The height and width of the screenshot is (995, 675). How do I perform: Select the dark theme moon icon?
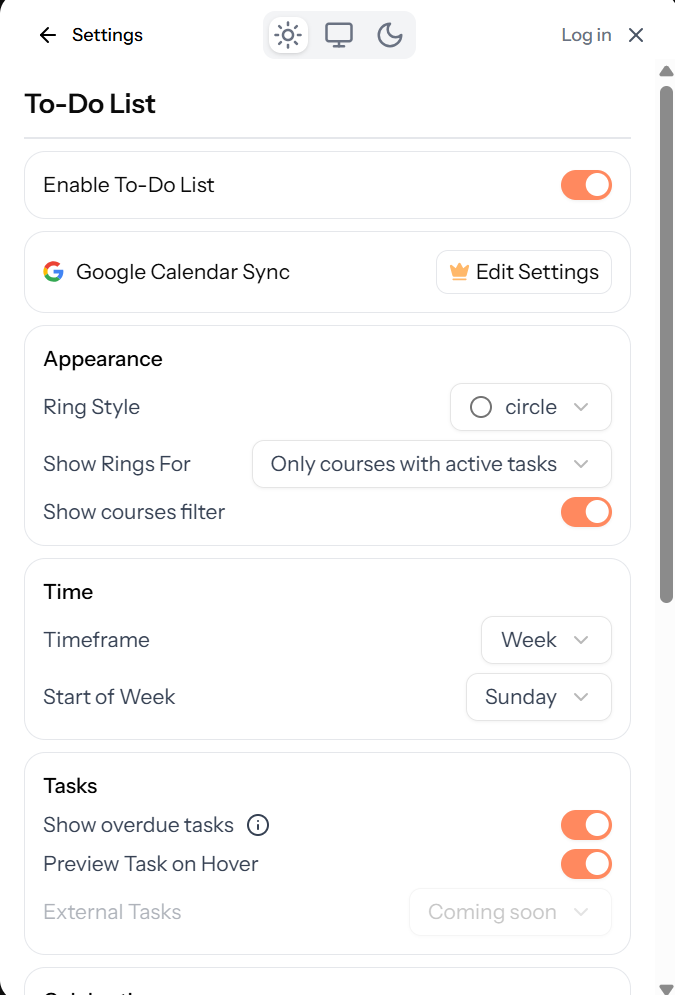[x=390, y=35]
